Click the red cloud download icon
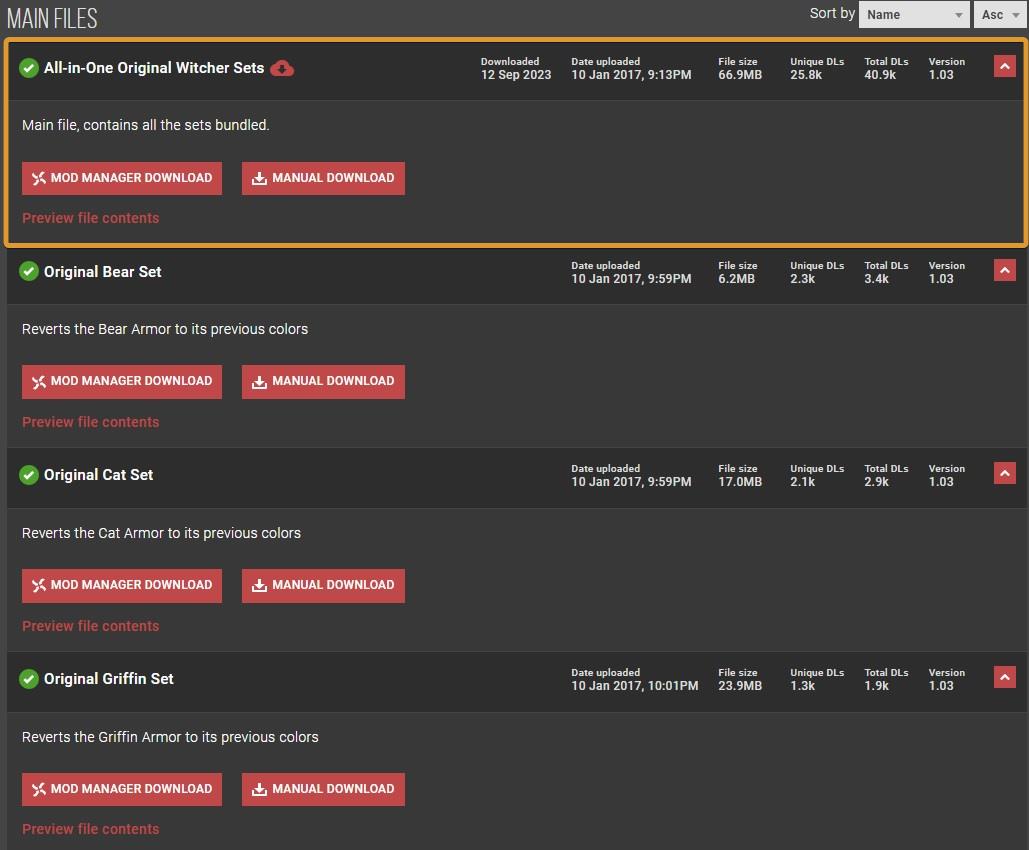 point(282,68)
